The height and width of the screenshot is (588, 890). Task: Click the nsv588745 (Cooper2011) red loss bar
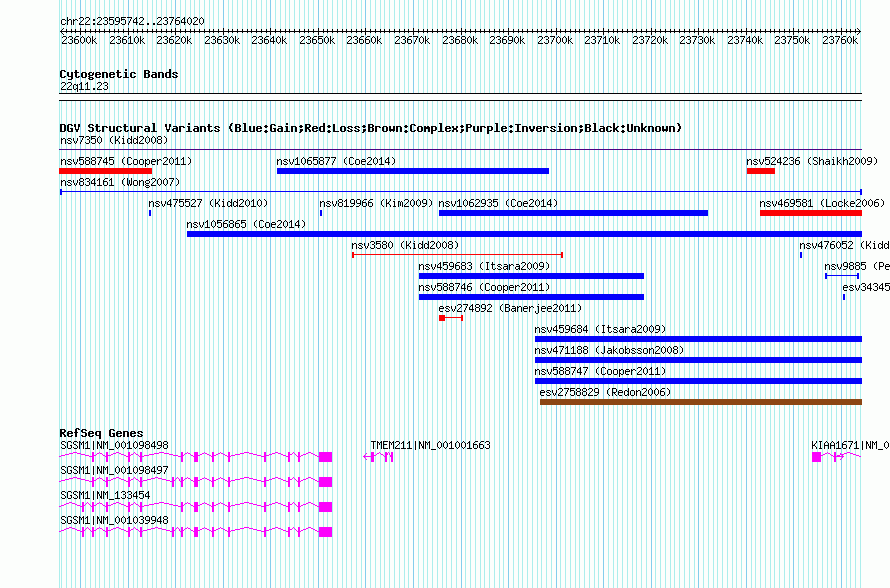coord(106,171)
